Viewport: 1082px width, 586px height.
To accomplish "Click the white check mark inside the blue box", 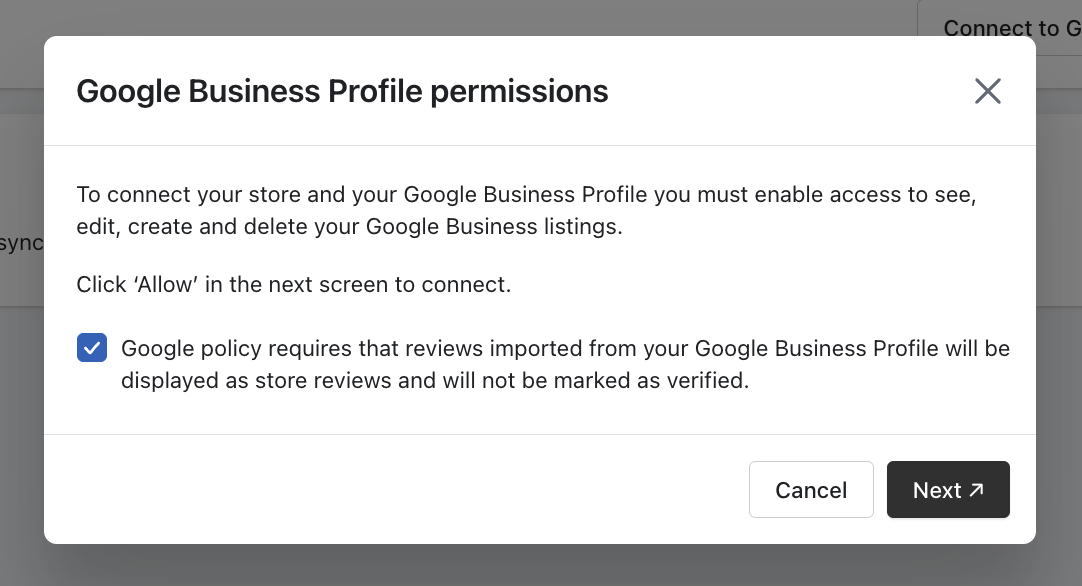I will click(92, 348).
